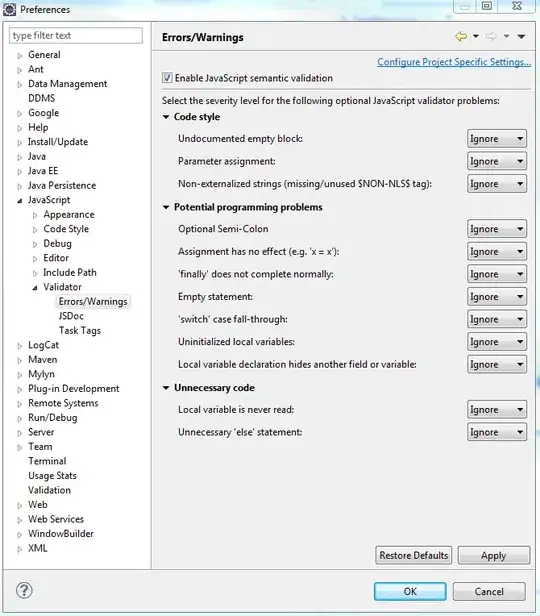Open Configure Project Specific Settings link
Image resolution: width=540 pixels, height=616 pixels.
[x=454, y=62]
